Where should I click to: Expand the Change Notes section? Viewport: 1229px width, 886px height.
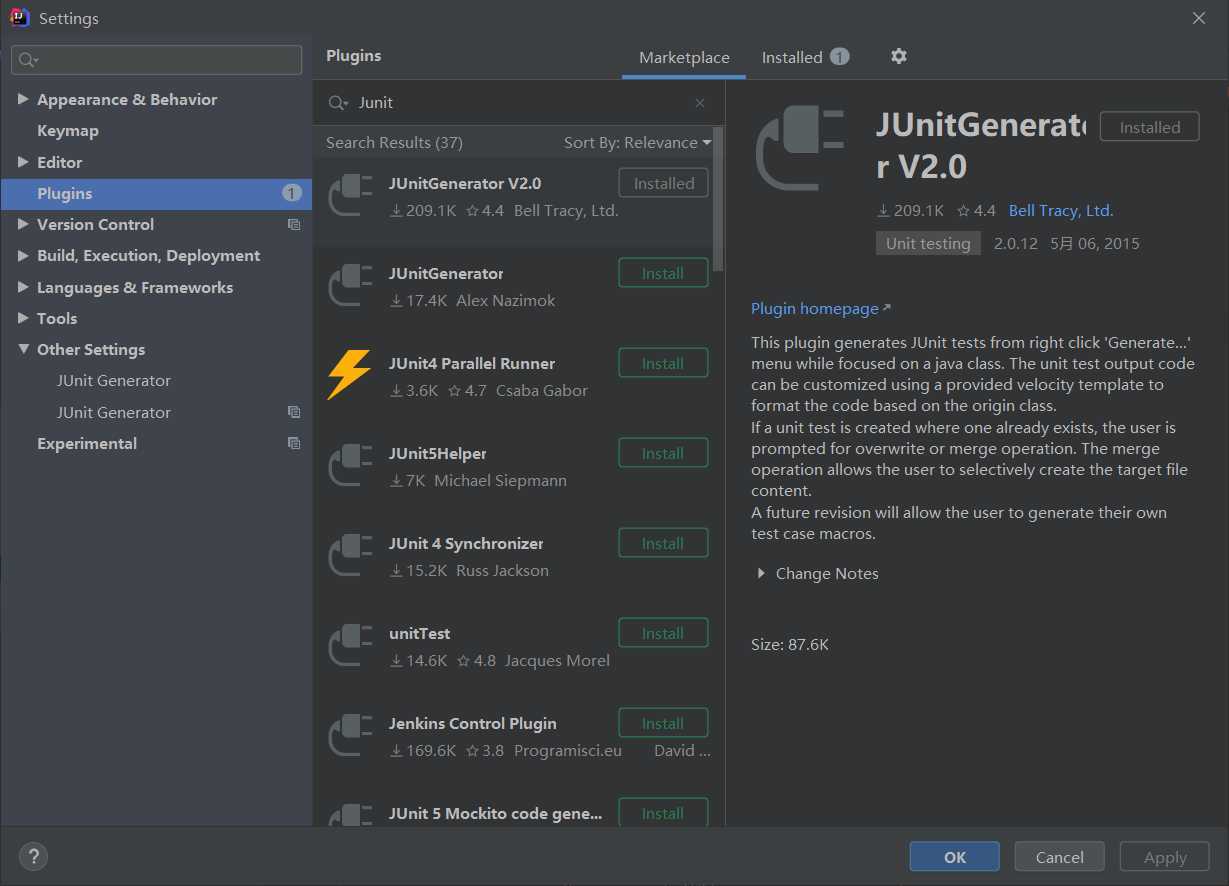[761, 574]
